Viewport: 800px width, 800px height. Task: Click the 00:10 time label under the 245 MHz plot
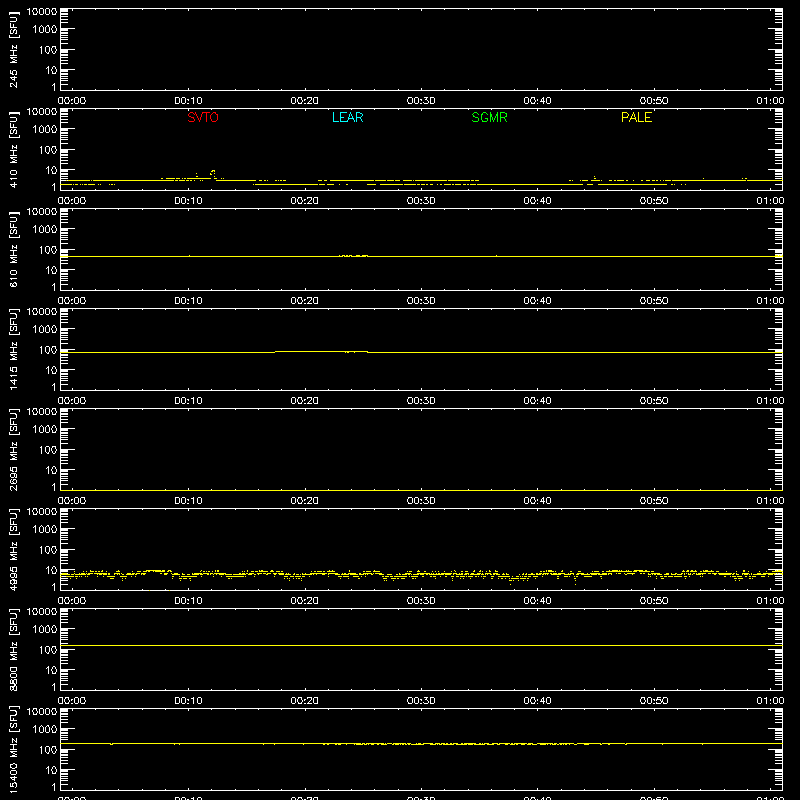click(188, 101)
